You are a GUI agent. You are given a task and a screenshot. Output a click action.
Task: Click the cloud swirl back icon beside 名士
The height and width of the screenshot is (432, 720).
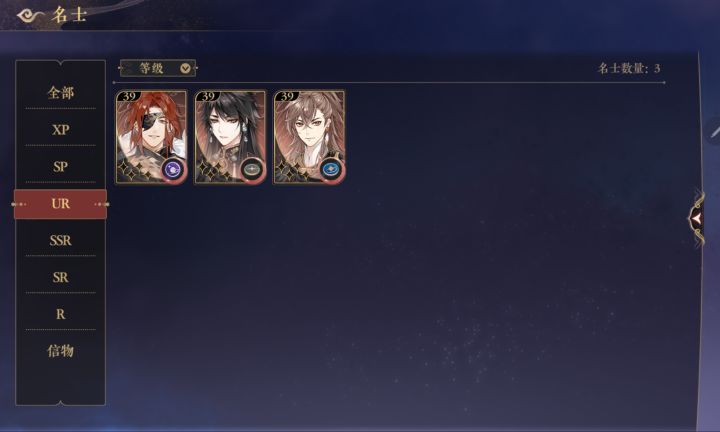click(x=30, y=16)
